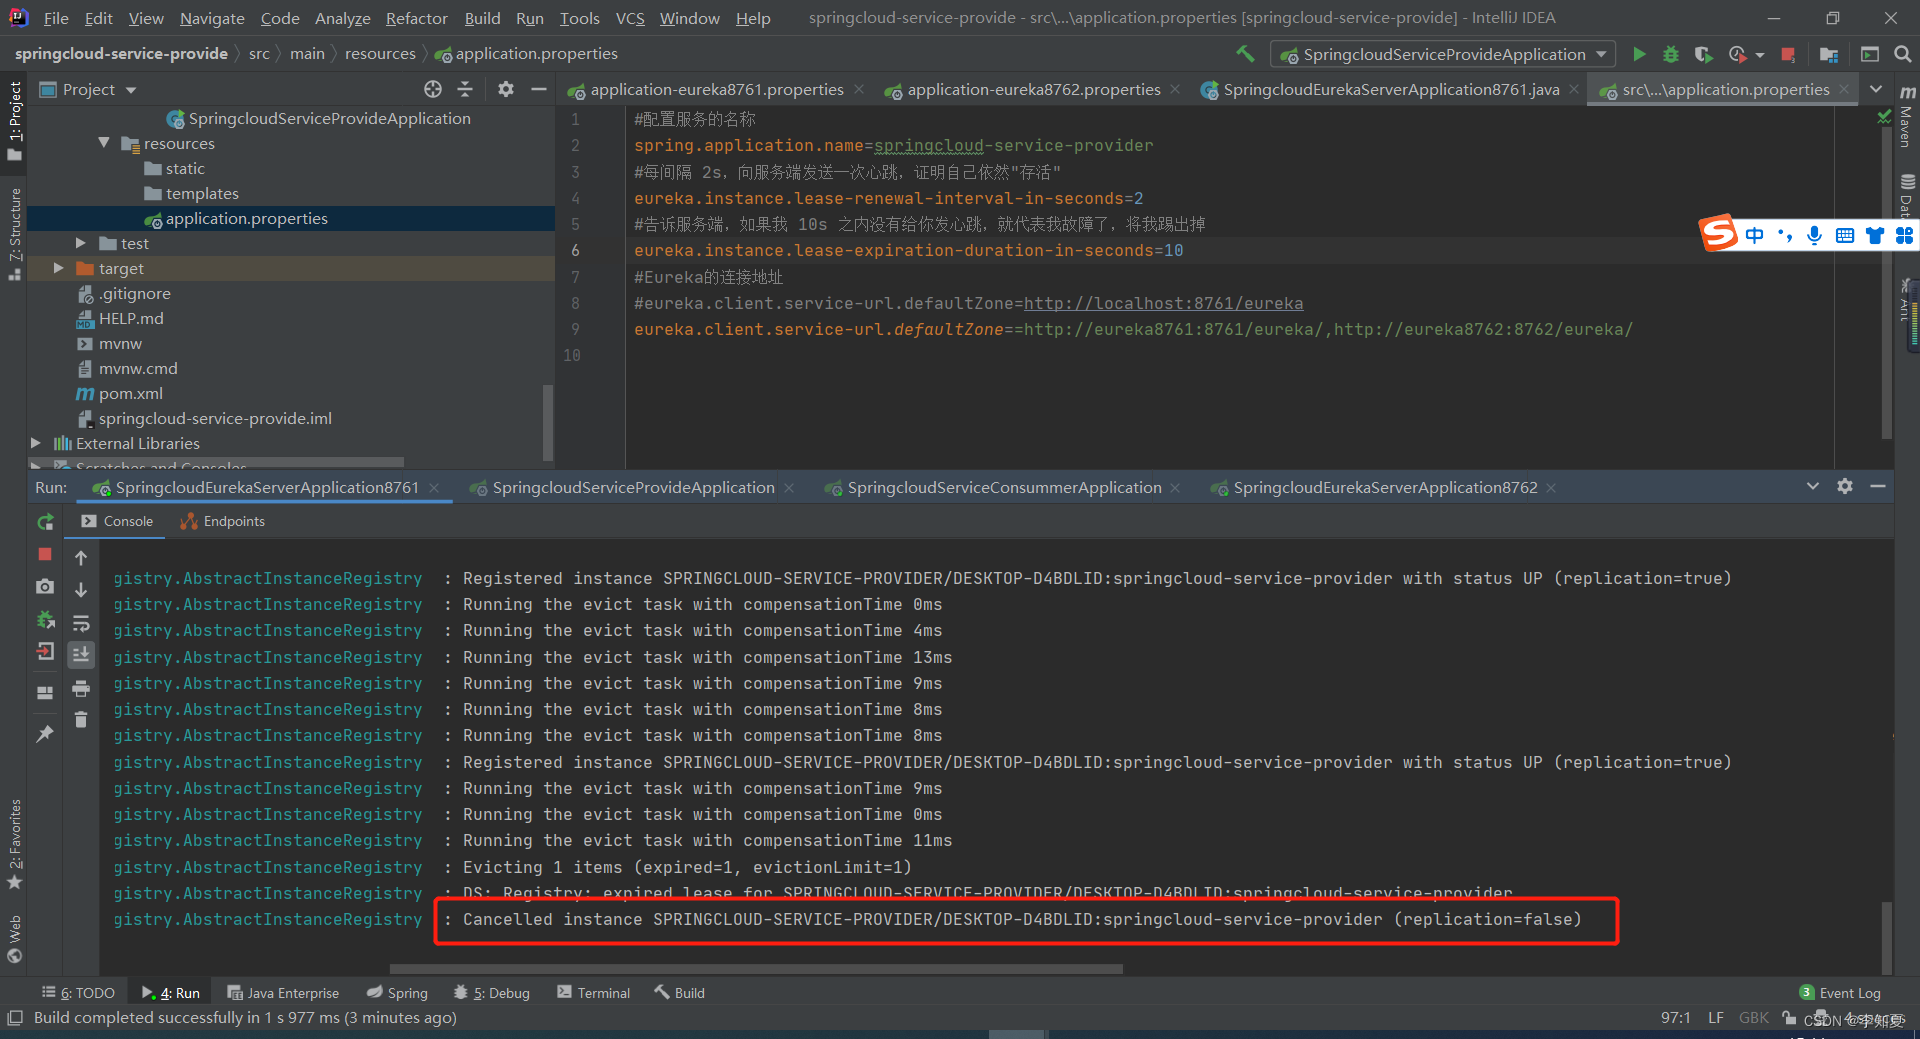
Task: Click the localhost:8761/eureka link
Action: (x=1163, y=303)
